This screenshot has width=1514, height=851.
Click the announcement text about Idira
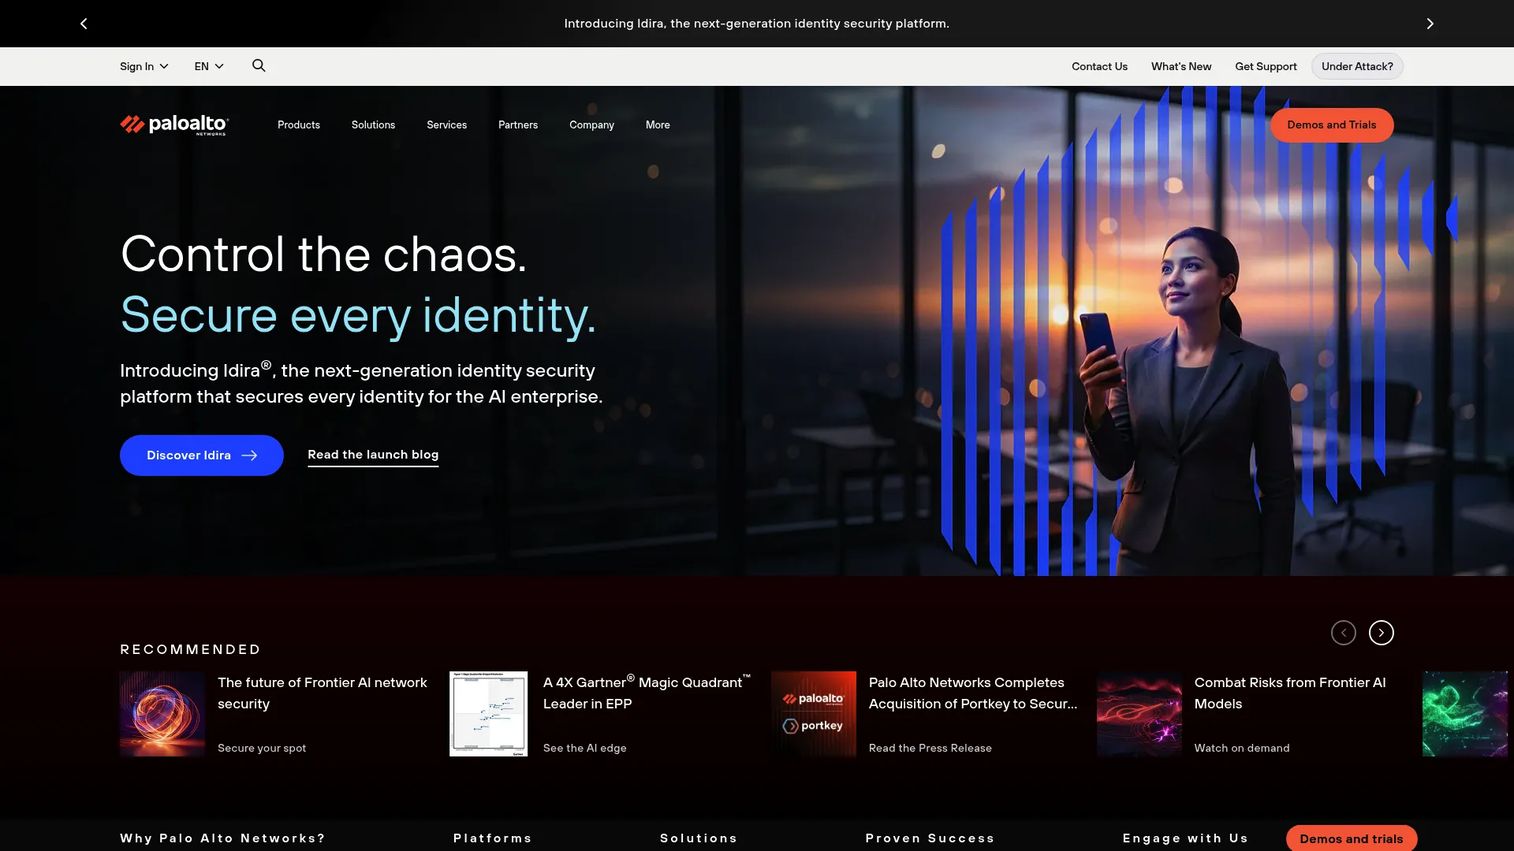click(x=757, y=23)
